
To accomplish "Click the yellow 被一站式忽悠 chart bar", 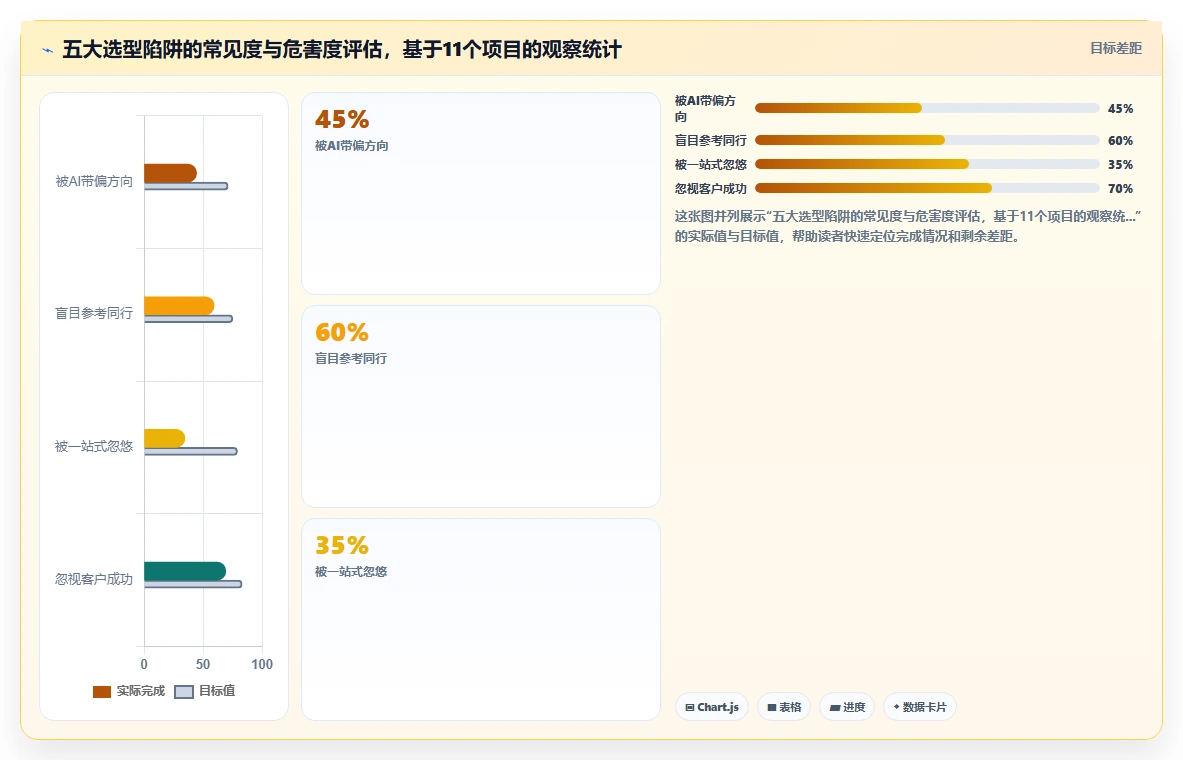I will tap(164, 438).
